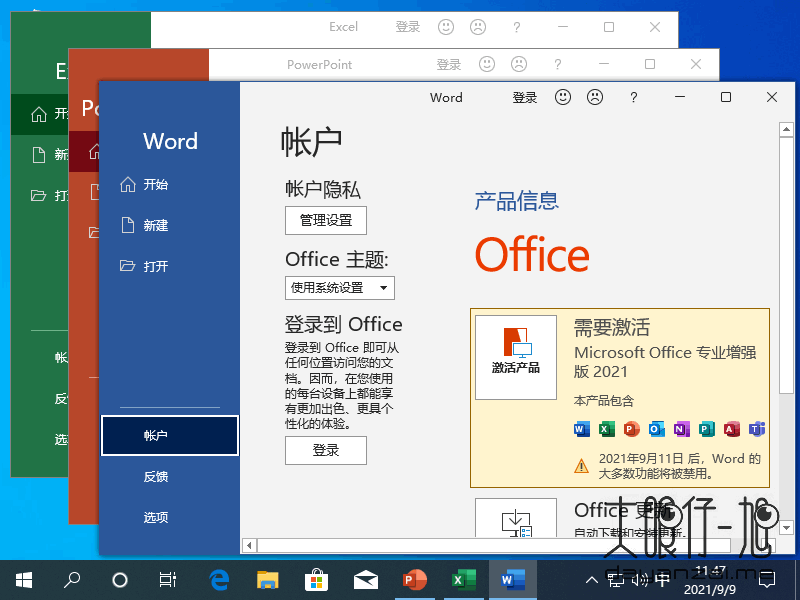Click the smiley face icon in Excel window
The image size is (800, 600).
click(x=446, y=27)
